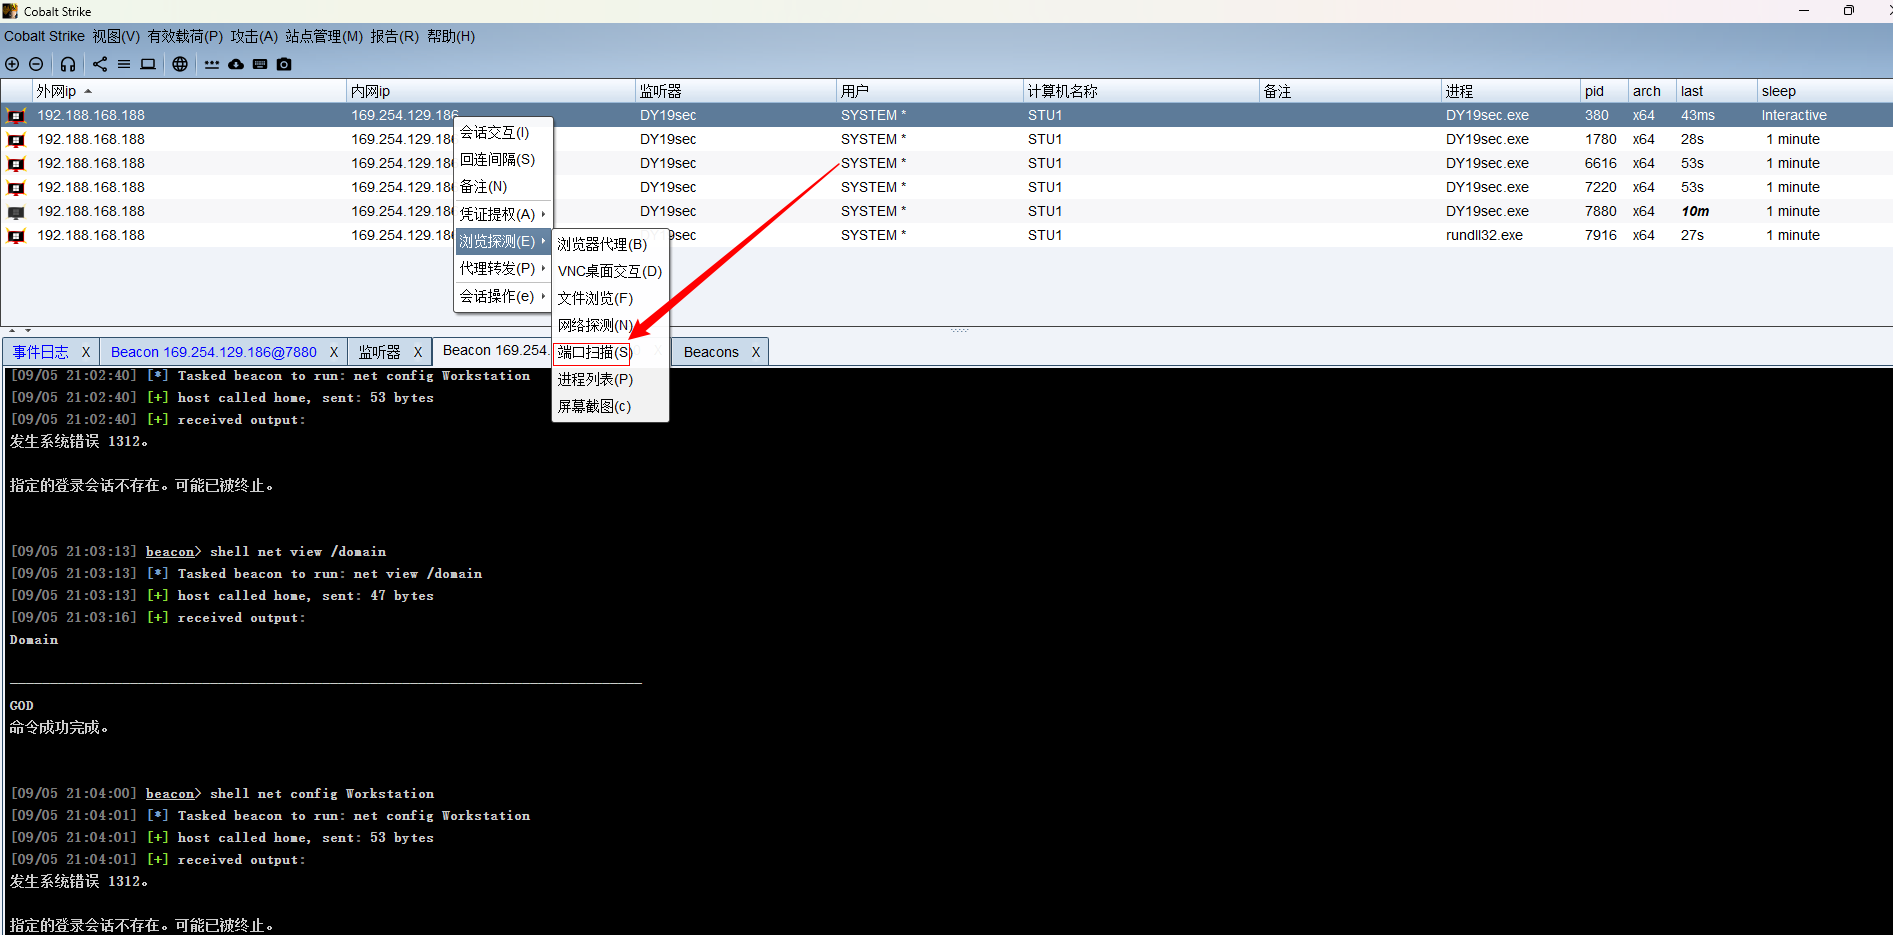Sort by the 备注 column header
This screenshot has width=1893, height=935.
click(x=1350, y=91)
